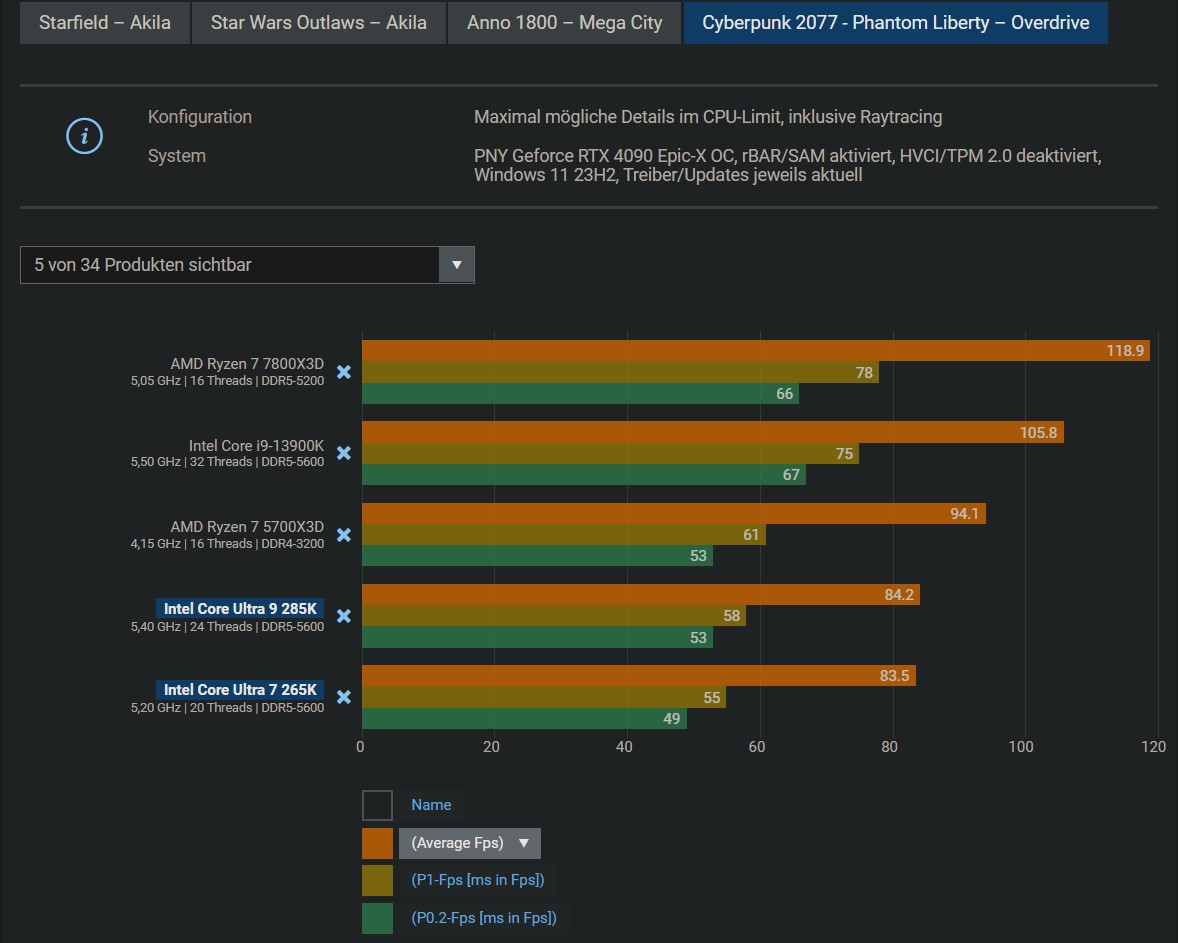Click the info icon beside Konfiguration
Viewport: 1178px width, 943px height.
click(x=84, y=136)
